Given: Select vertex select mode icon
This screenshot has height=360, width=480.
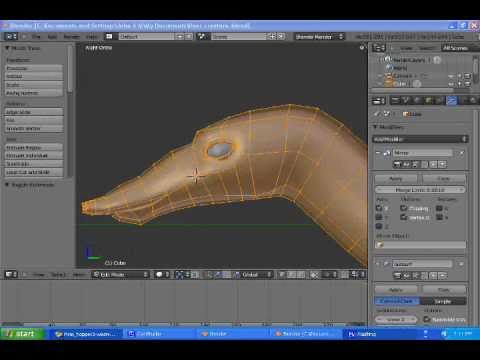Looking at the screenshot, I should 283,275.
